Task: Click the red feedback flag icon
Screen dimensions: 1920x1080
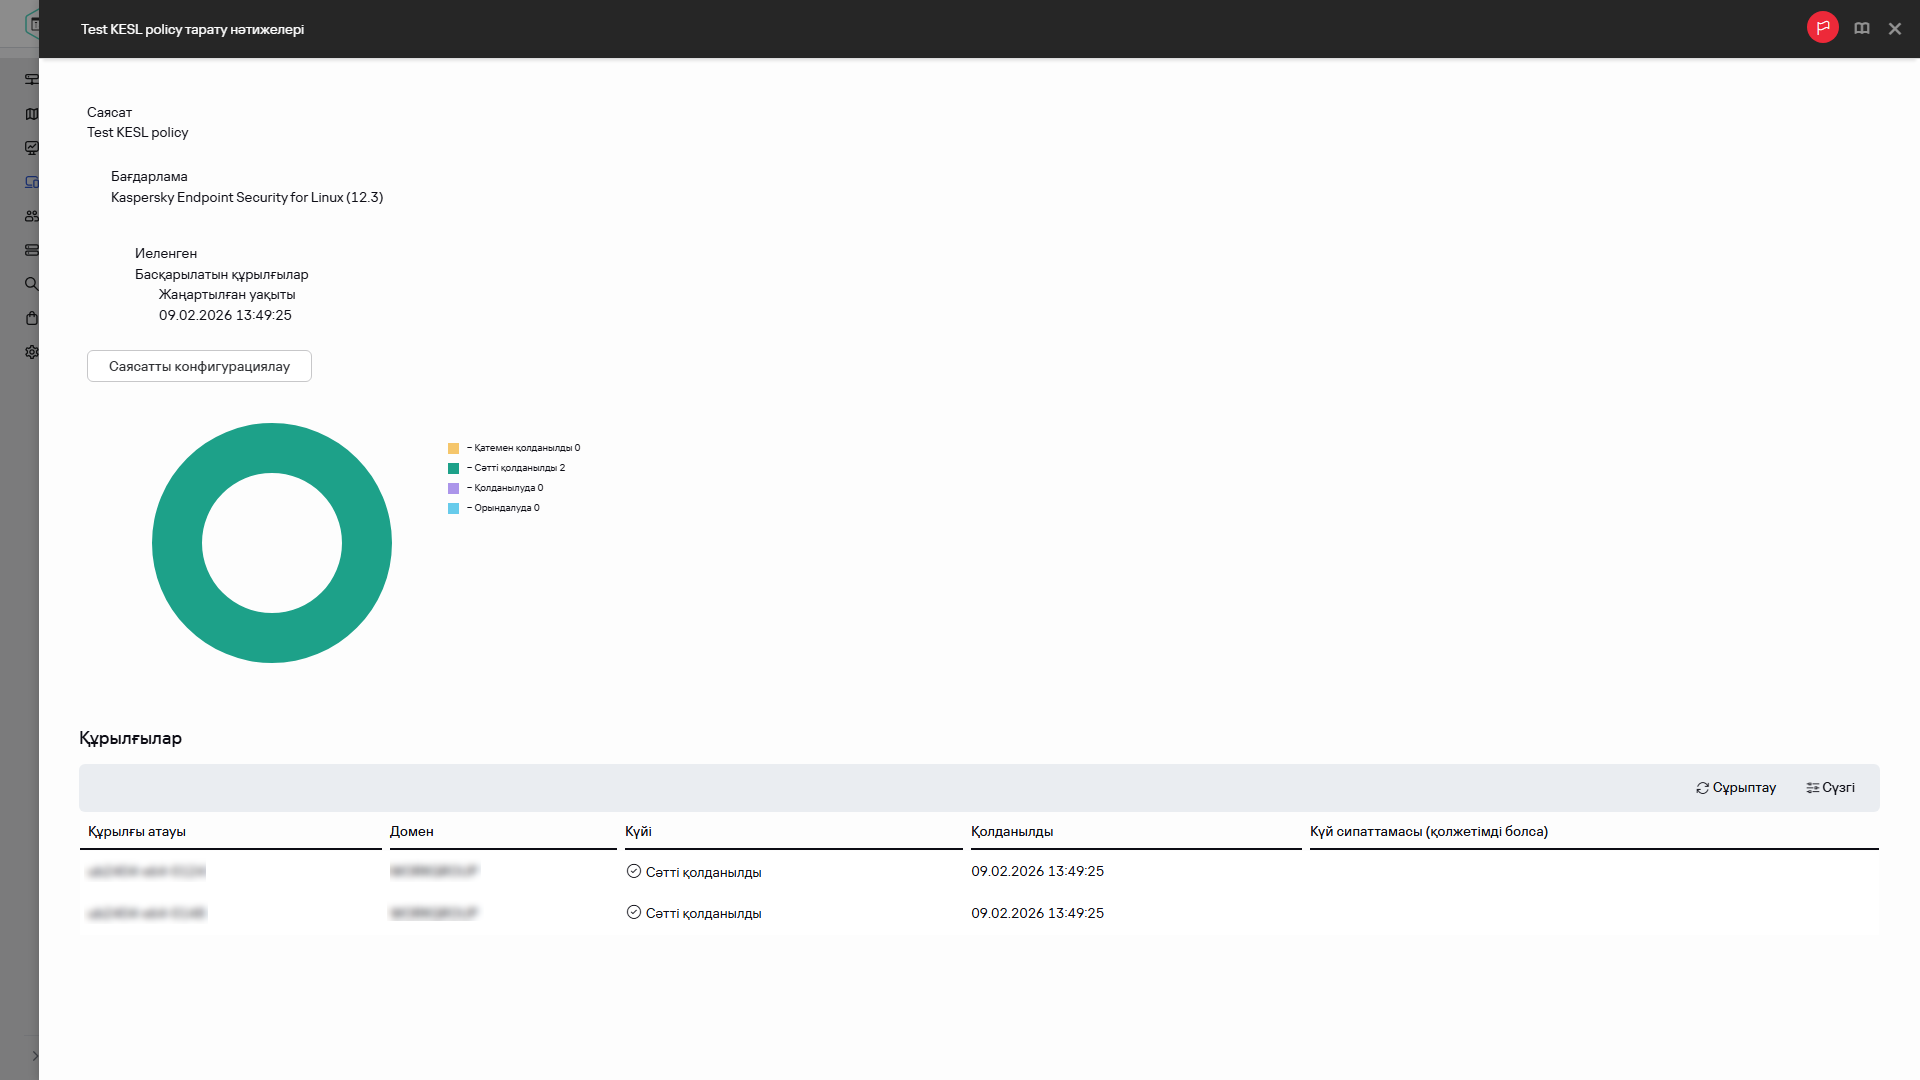Action: [x=1822, y=28]
